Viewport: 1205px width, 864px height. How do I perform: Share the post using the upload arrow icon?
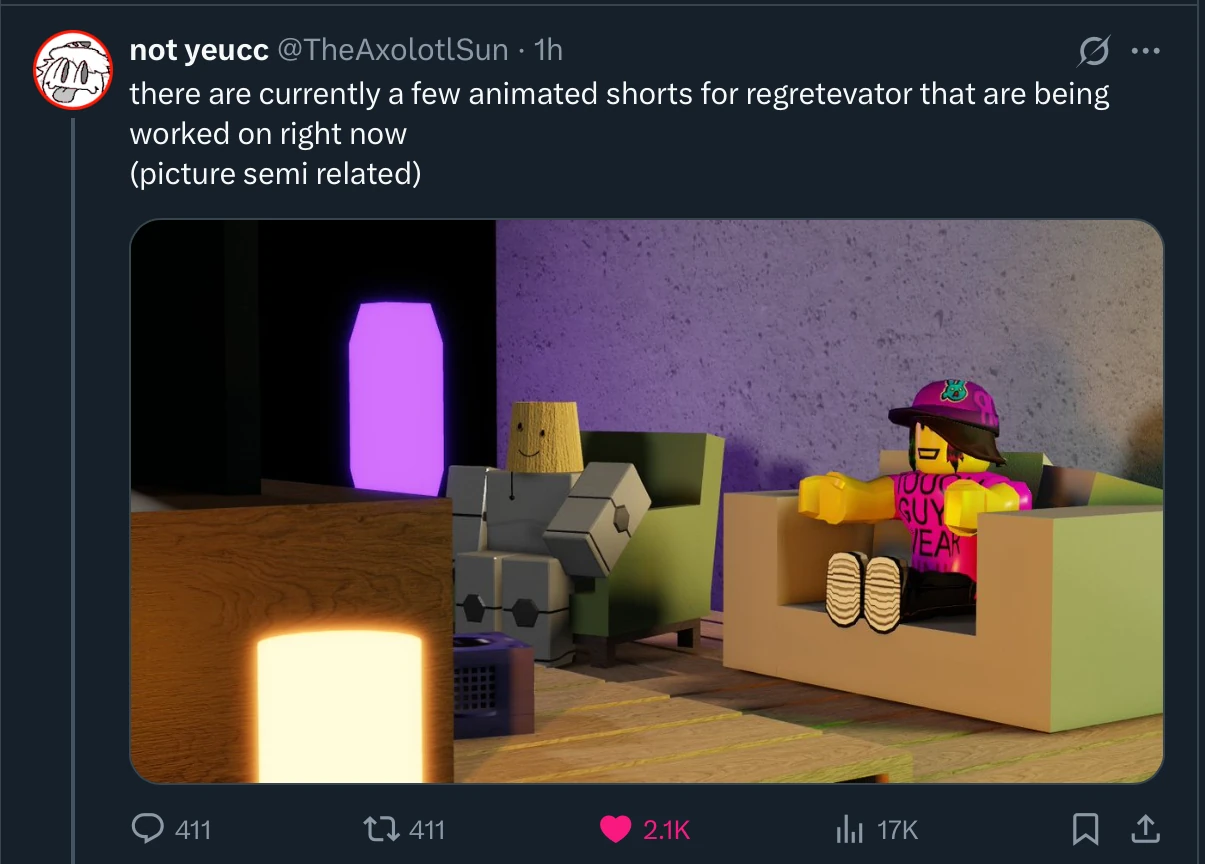coord(1146,827)
